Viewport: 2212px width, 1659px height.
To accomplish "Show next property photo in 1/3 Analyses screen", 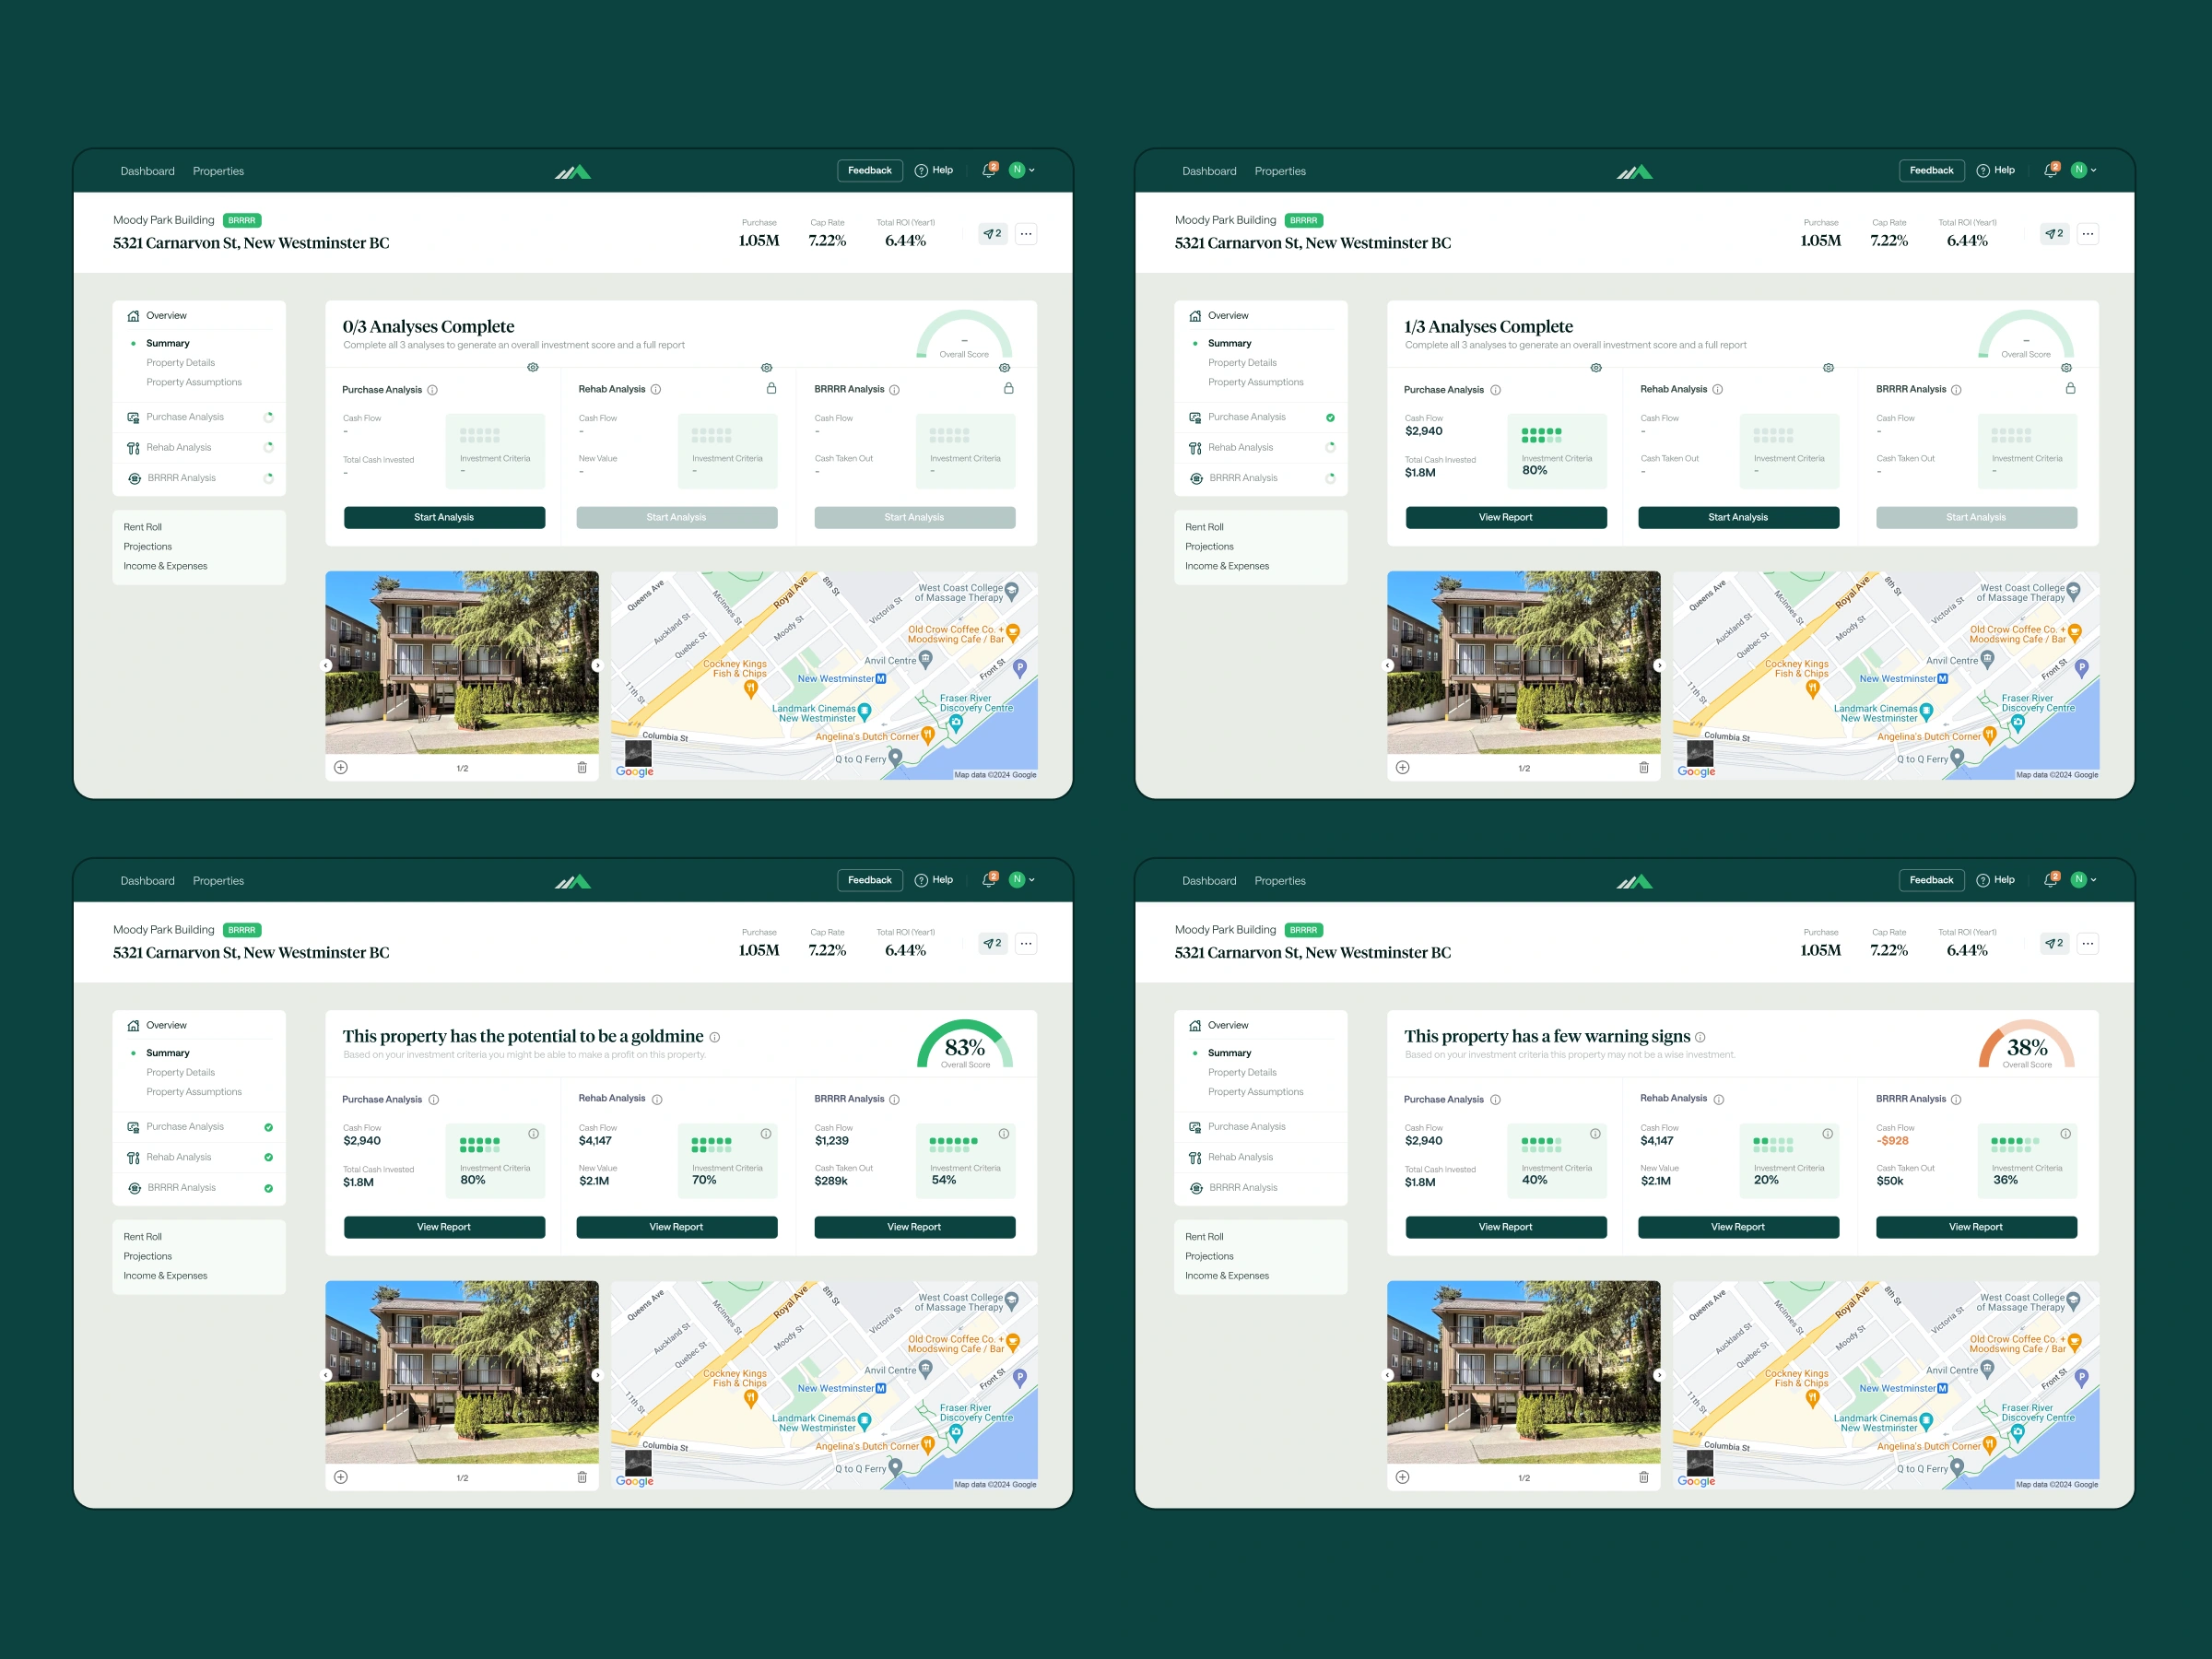I will click(x=1658, y=665).
